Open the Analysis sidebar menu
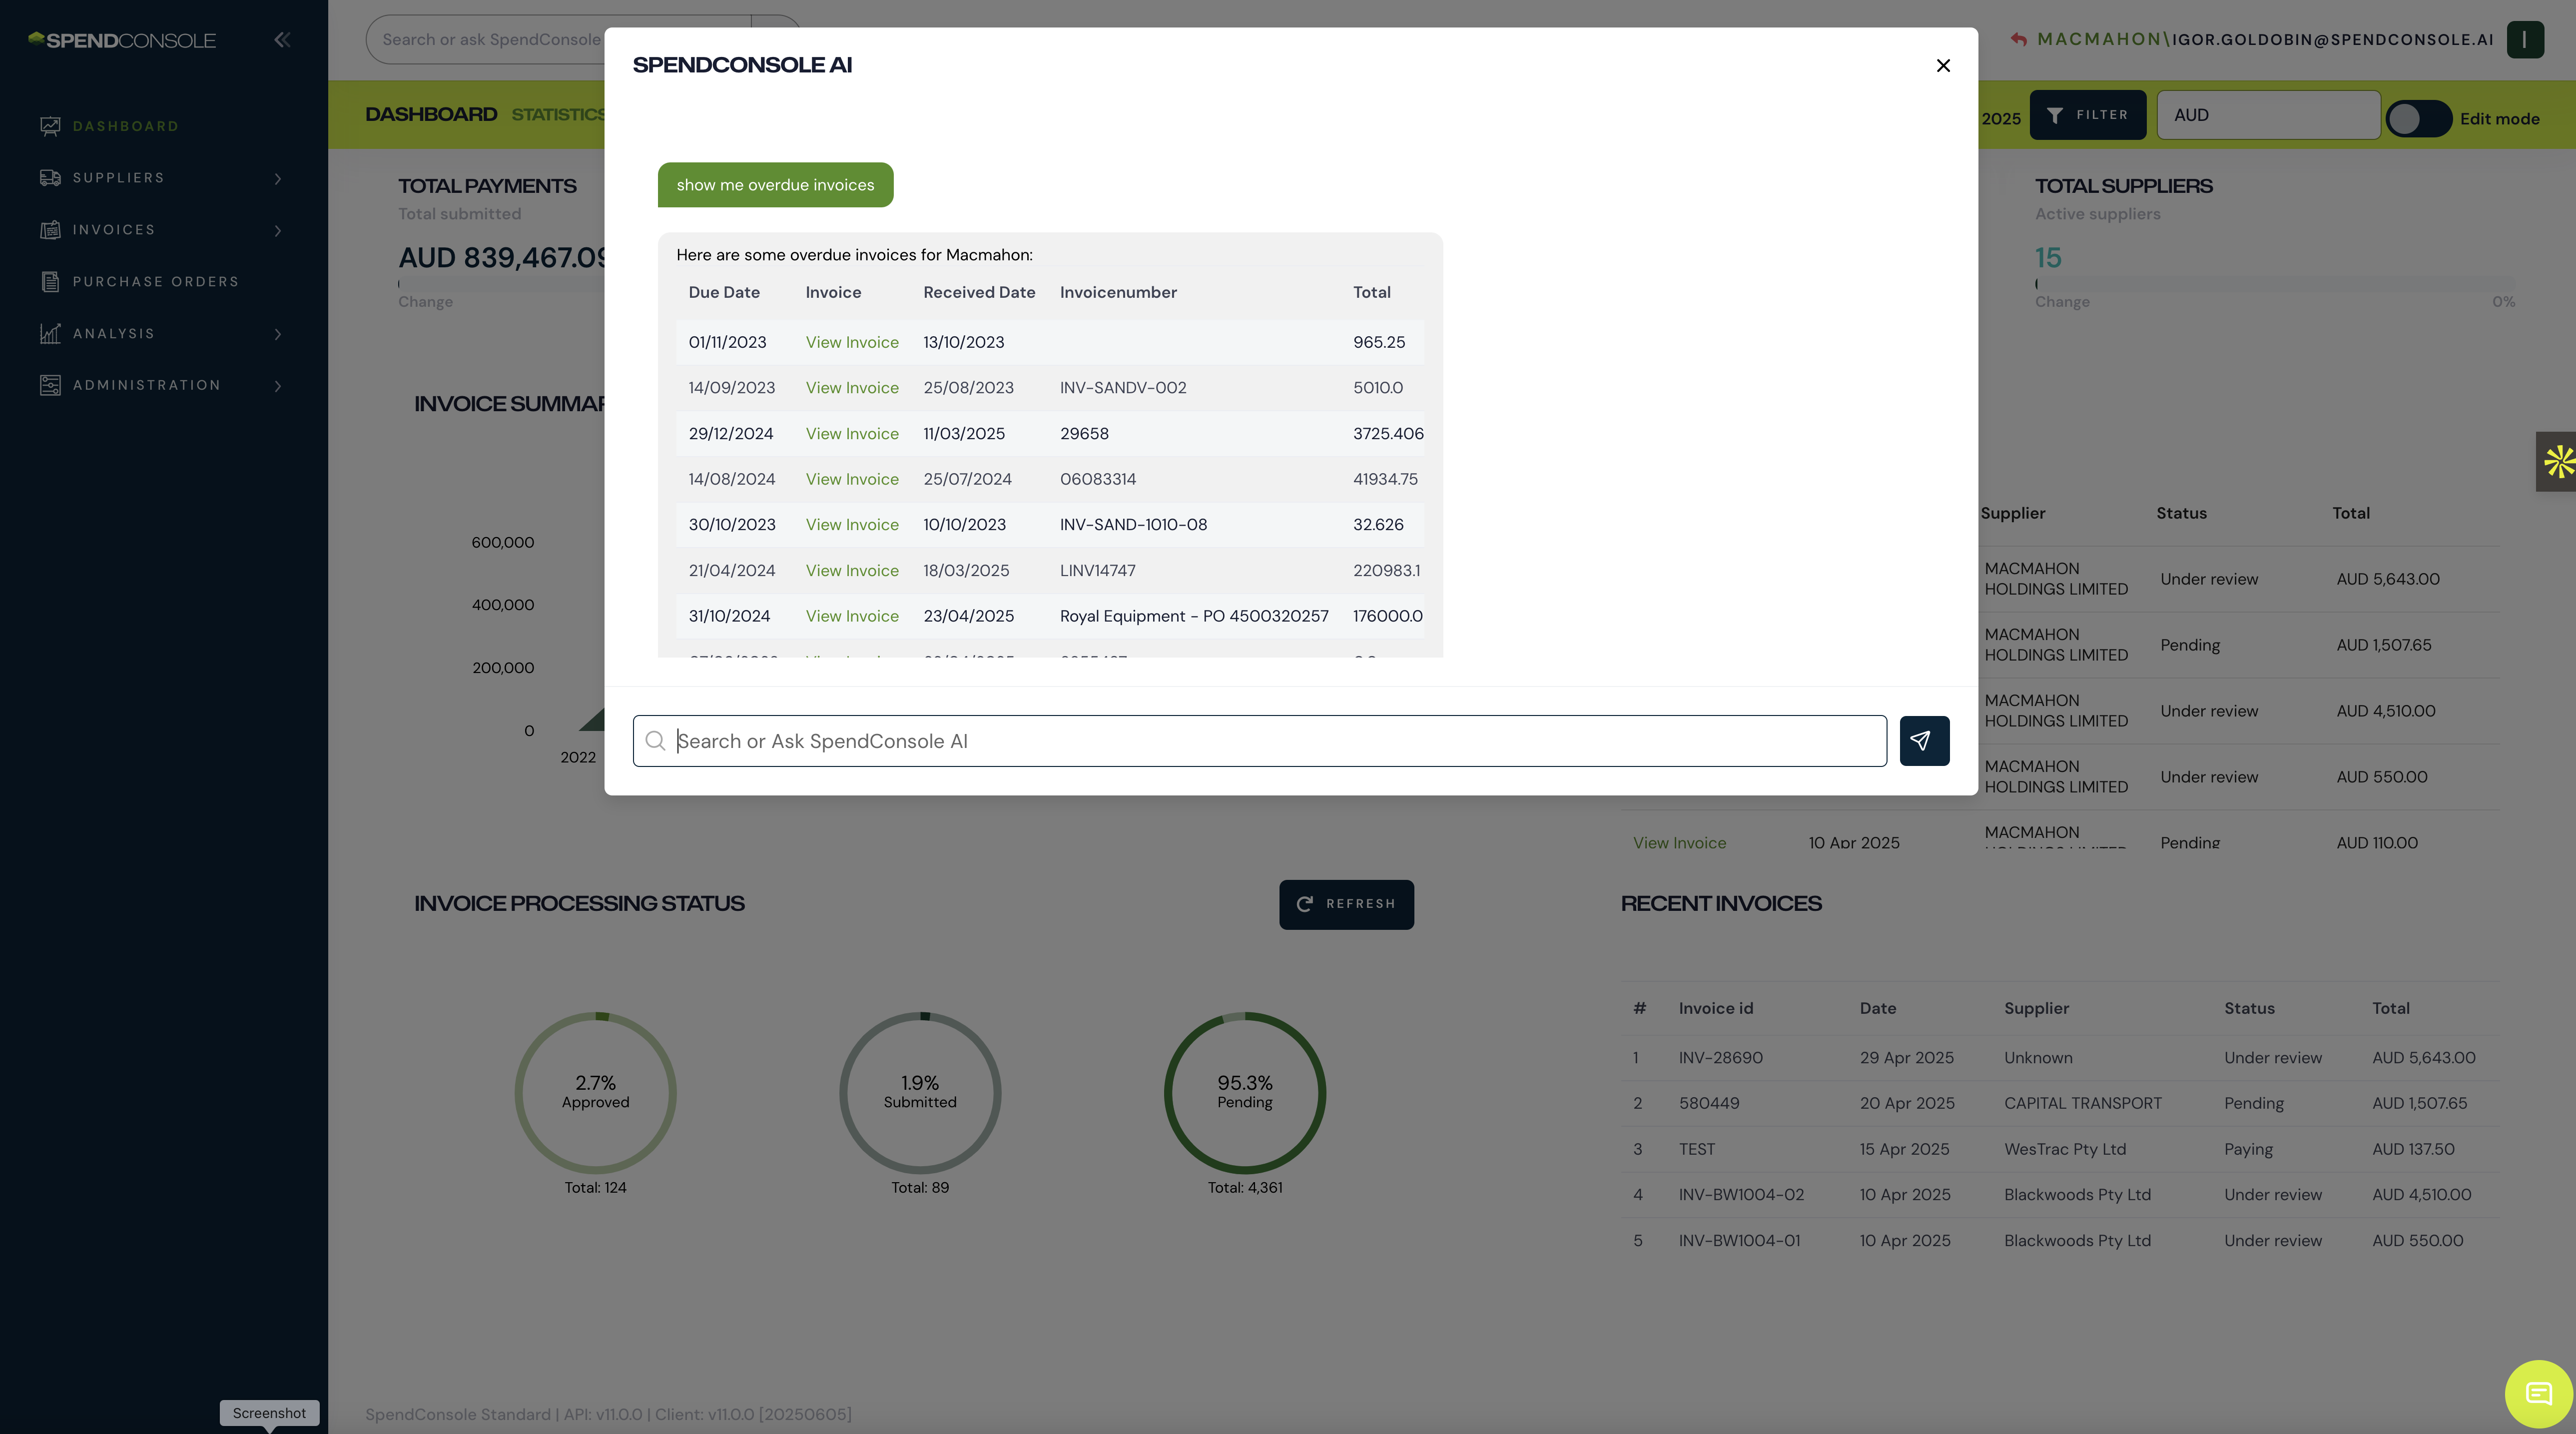Screen dimensions: 2576x1434 114,334
